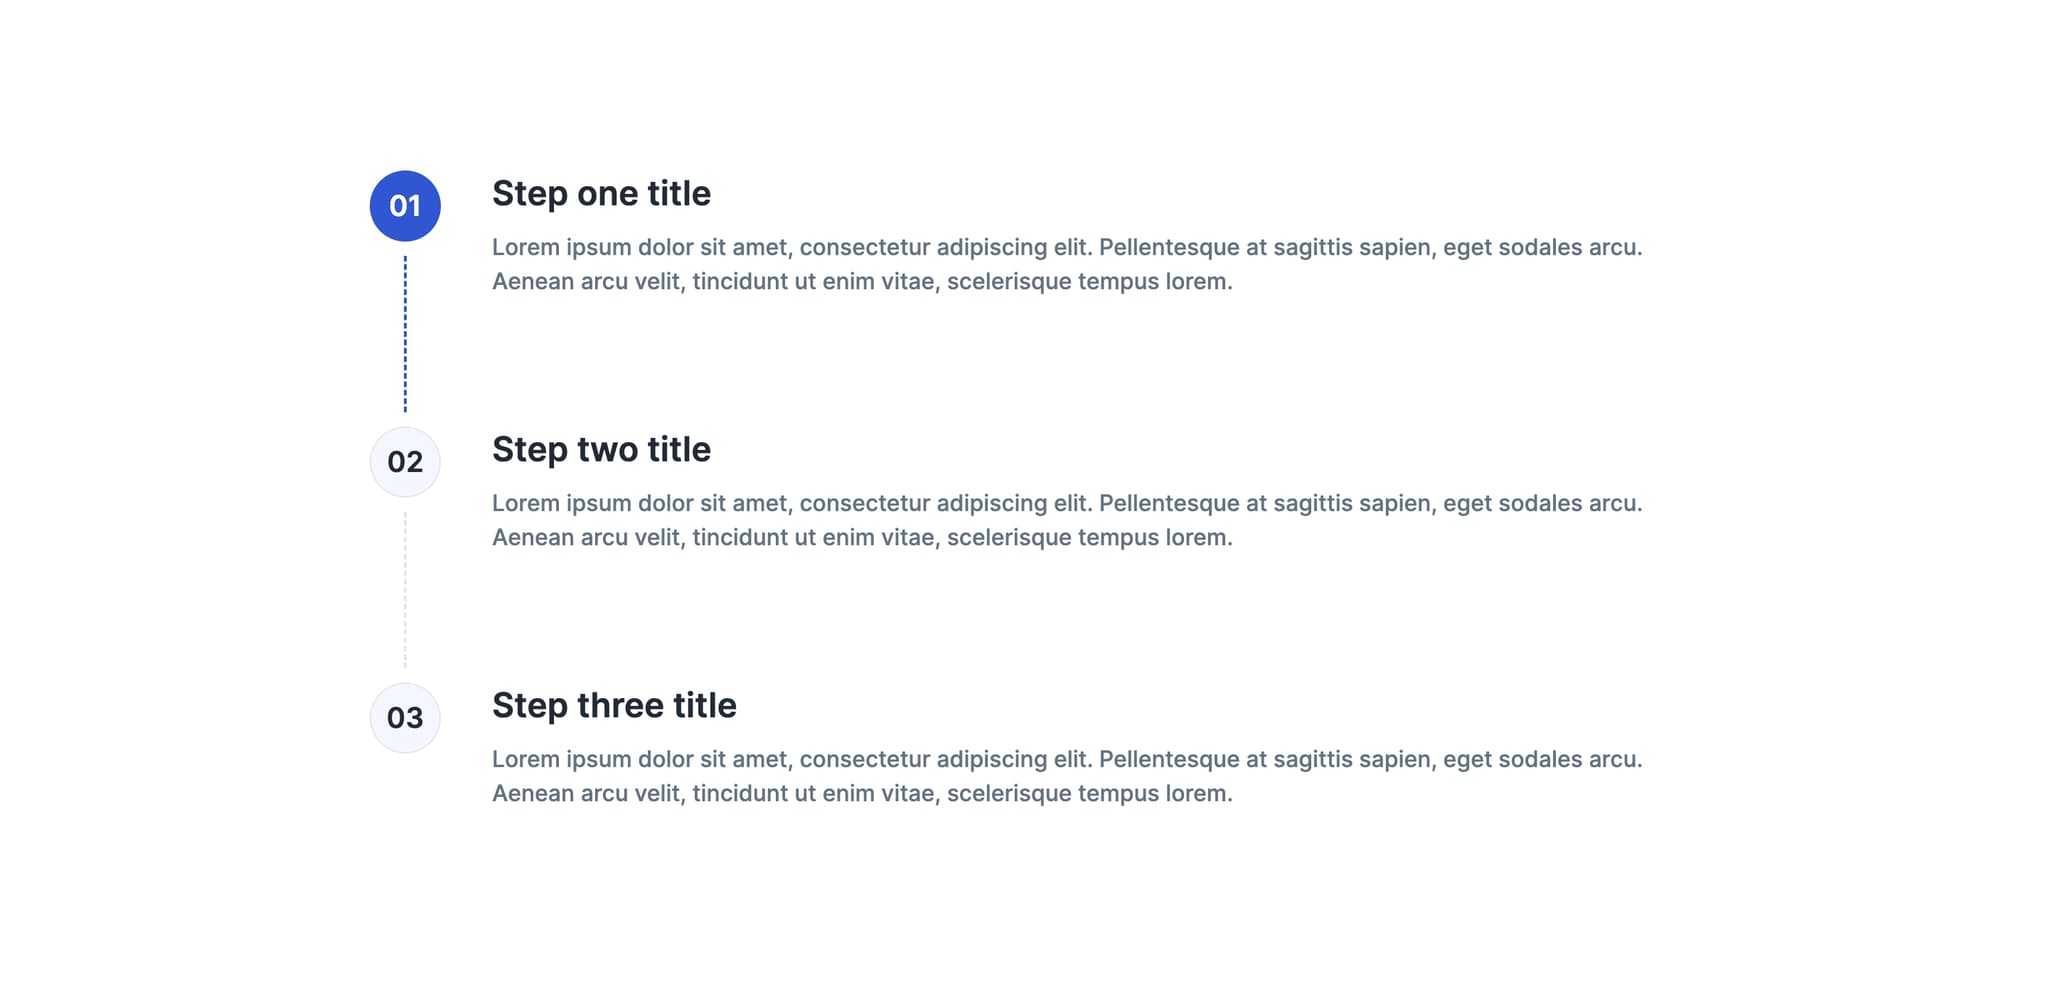
Task: Click step two's "Pellentesque at sagittis sapien" sentence
Action: [1370, 503]
